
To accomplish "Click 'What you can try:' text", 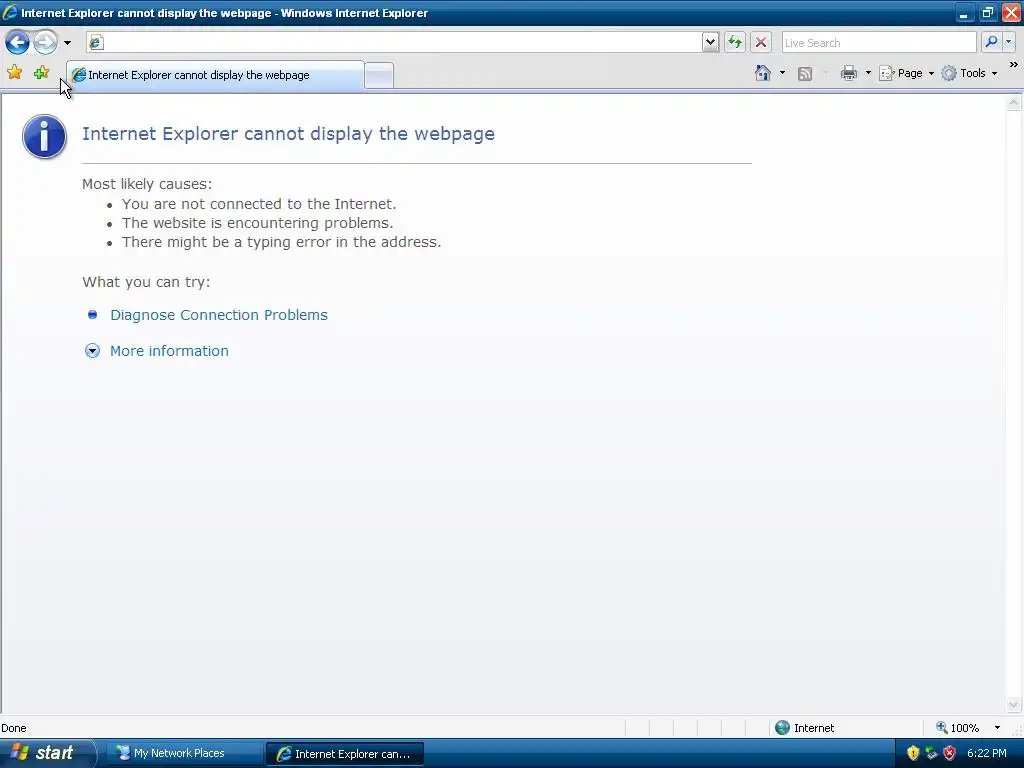I will tap(146, 282).
